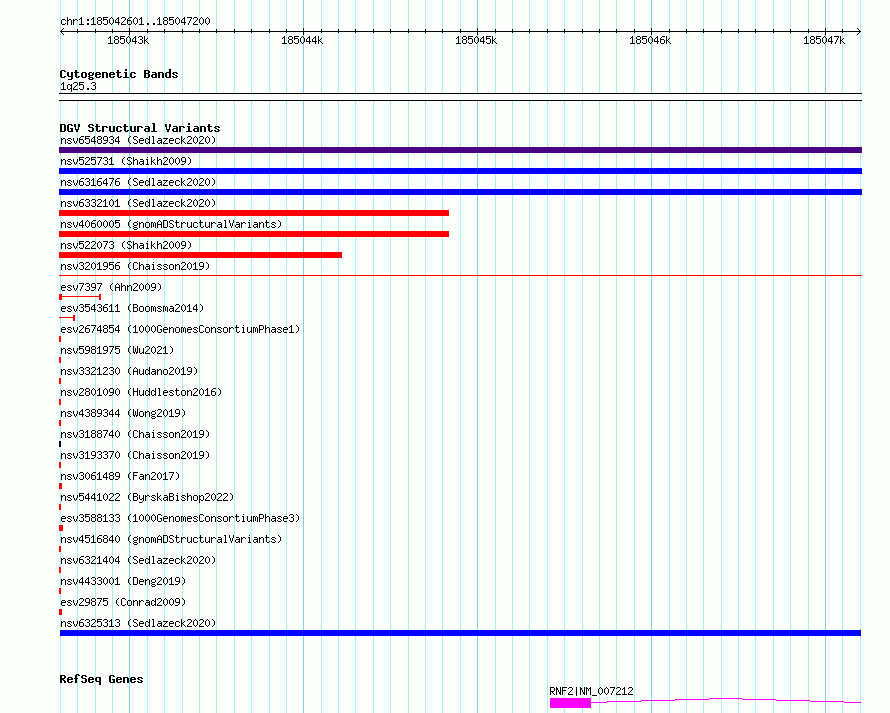Select variant label nsv3201956 (Chaisson2019)
This screenshot has height=713, width=890.
(135, 266)
